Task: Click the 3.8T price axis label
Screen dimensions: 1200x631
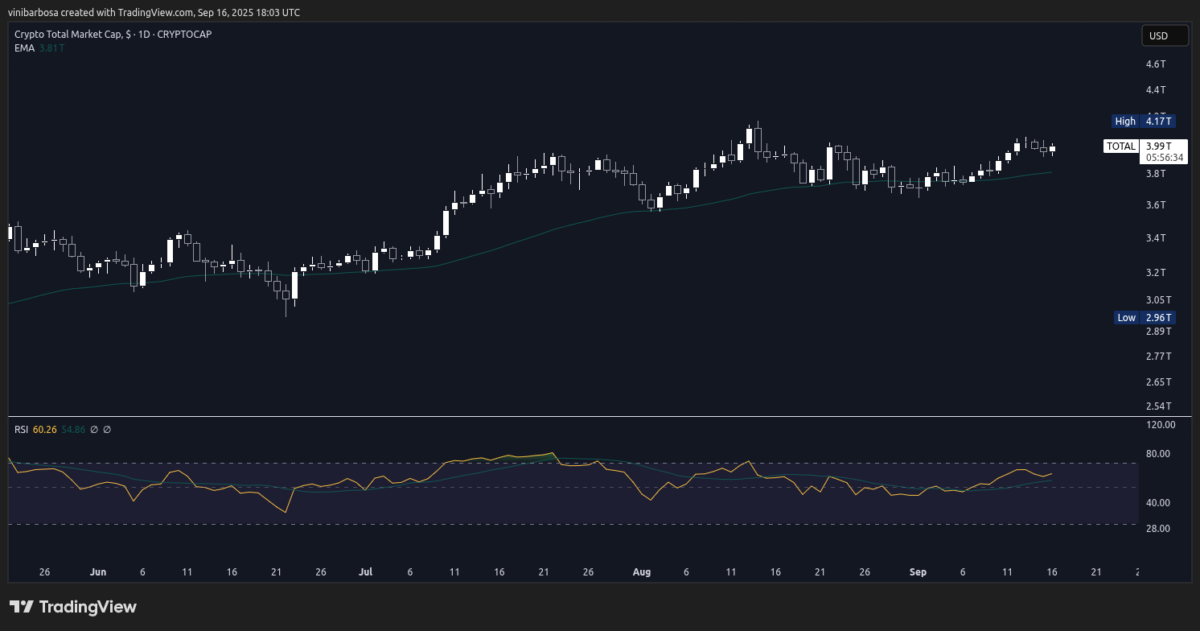Action: [x=1155, y=174]
